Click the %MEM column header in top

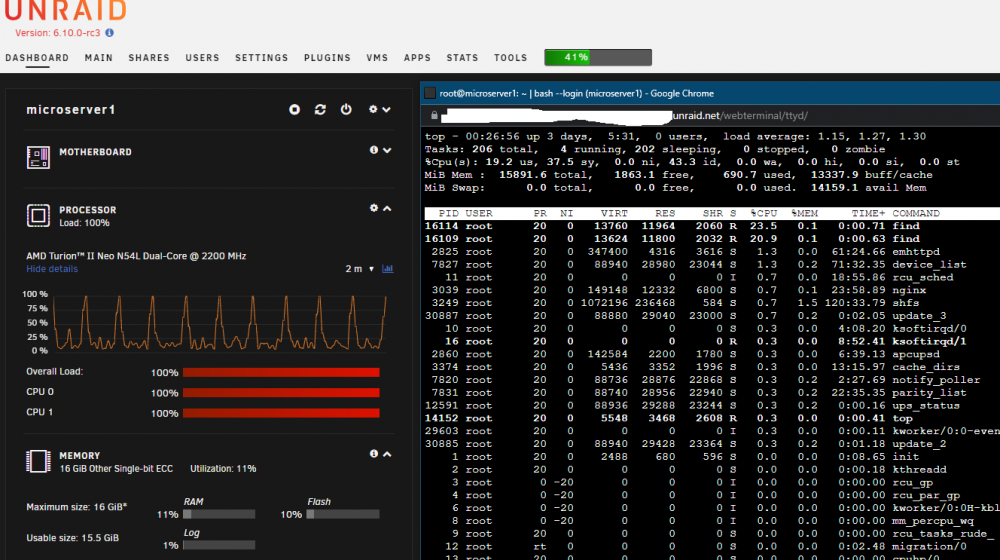(804, 213)
